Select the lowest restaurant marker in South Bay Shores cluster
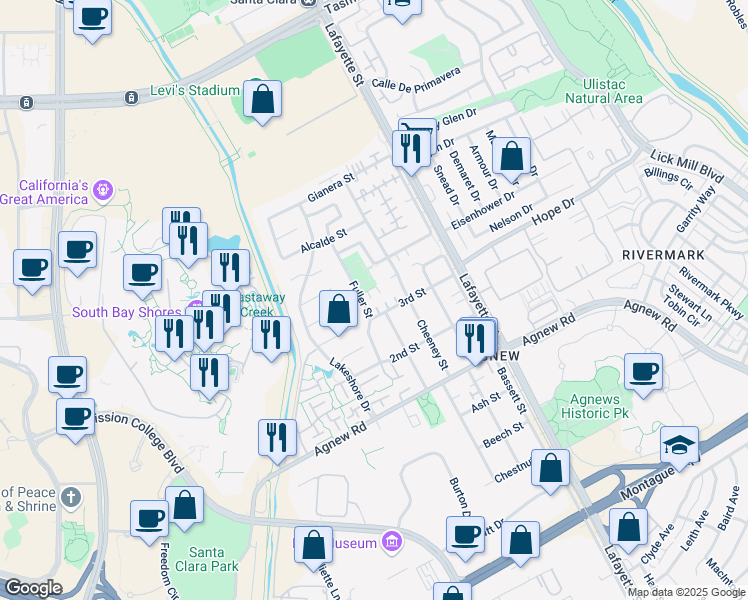 (209, 374)
